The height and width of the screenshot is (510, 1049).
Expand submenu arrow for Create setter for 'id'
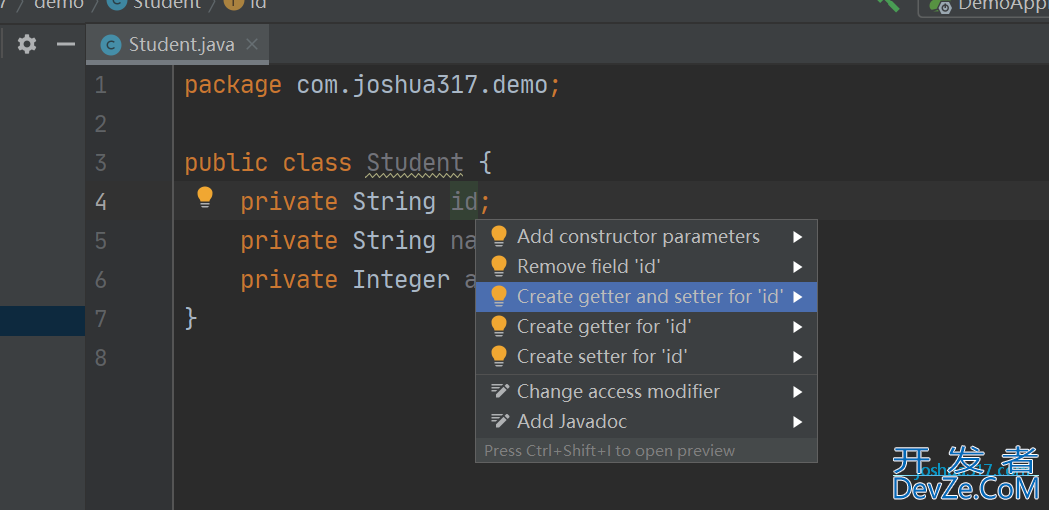(797, 357)
